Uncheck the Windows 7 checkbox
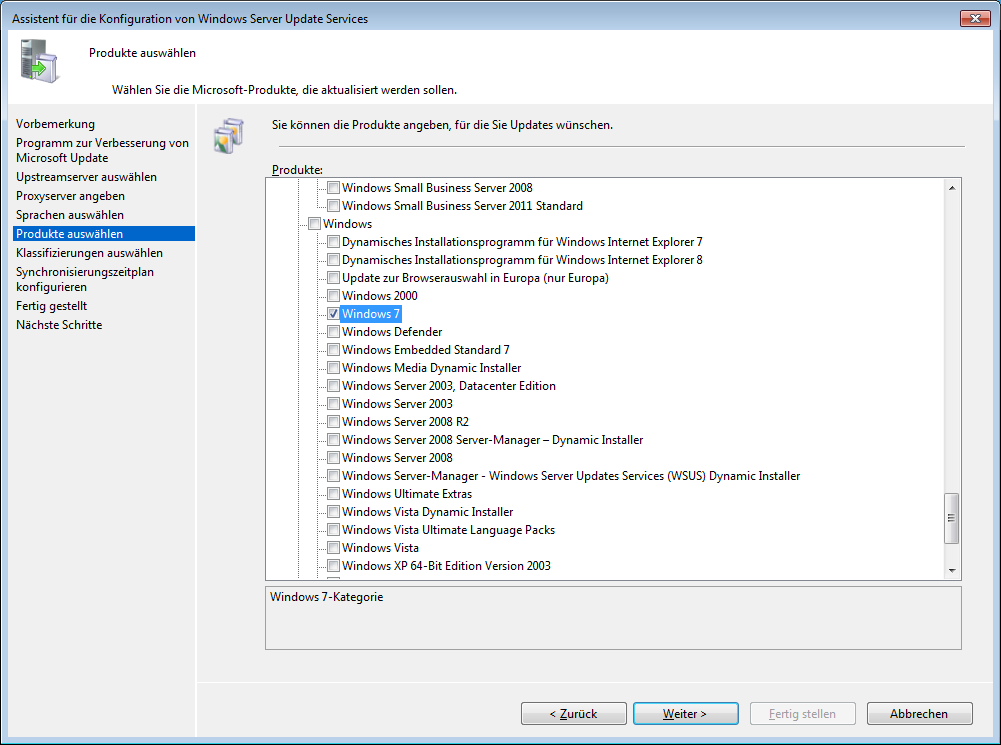The width and height of the screenshot is (1001, 745). tap(333, 313)
